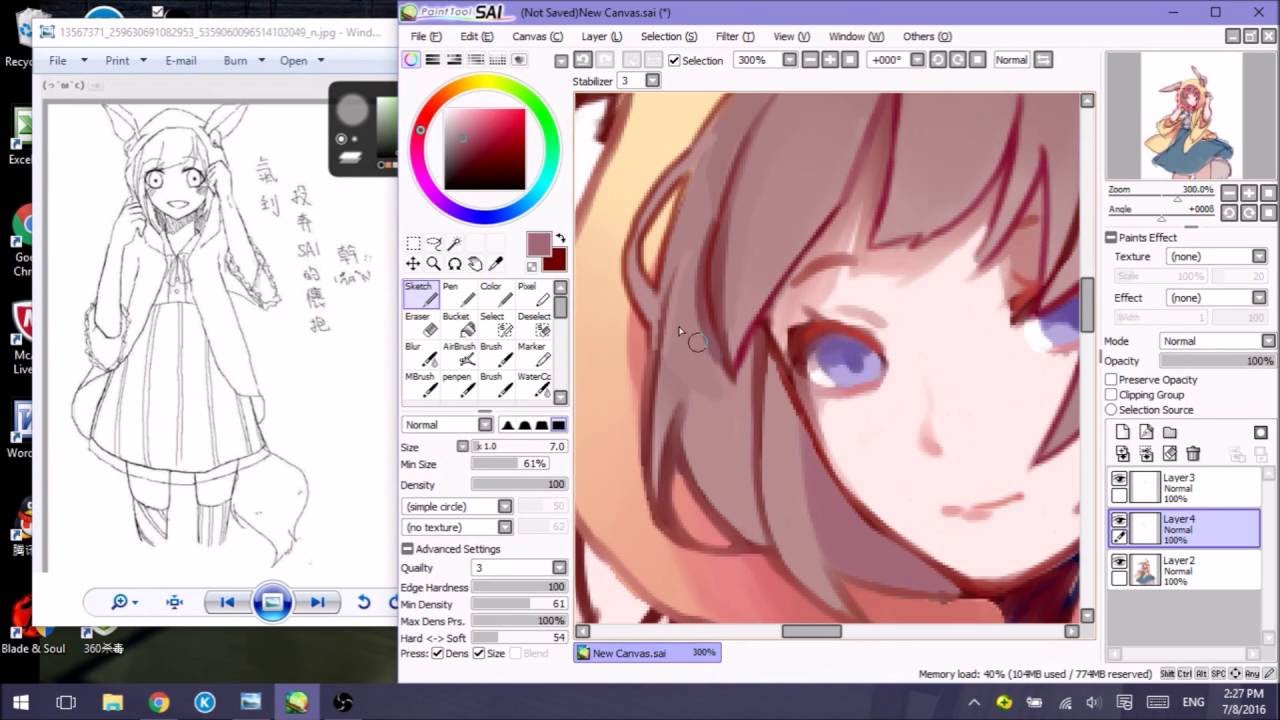Select Layer2 thumbnail in layer list
The image size is (1280, 720).
(x=1145, y=569)
